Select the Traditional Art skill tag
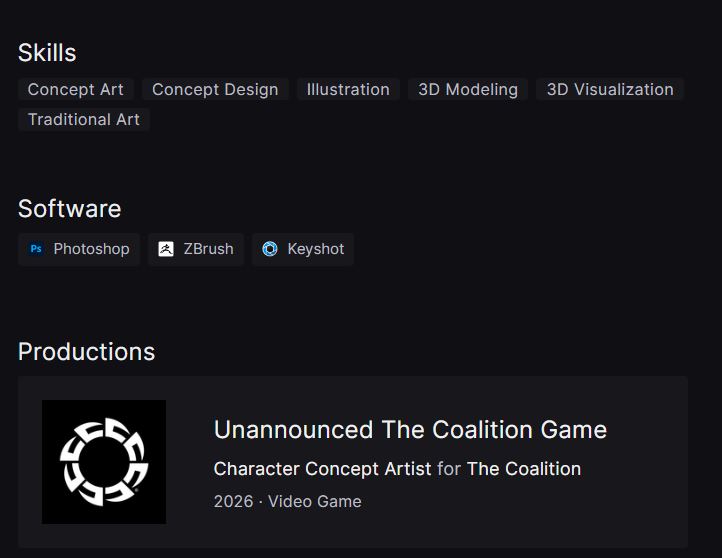Image resolution: width=722 pixels, height=558 pixels. coord(84,119)
